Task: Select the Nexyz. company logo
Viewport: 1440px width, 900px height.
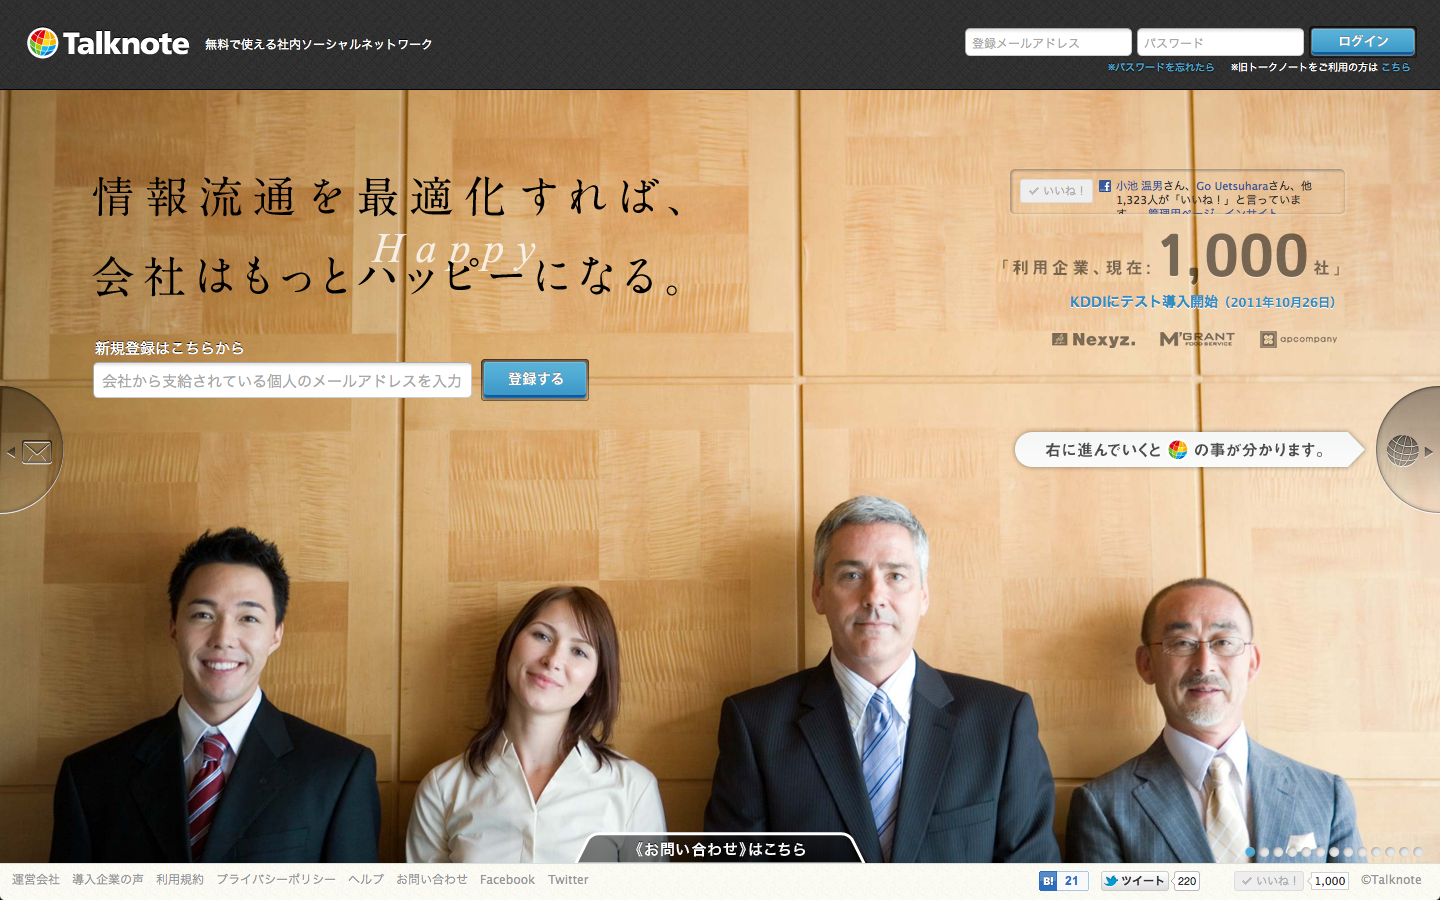Action: point(1092,339)
